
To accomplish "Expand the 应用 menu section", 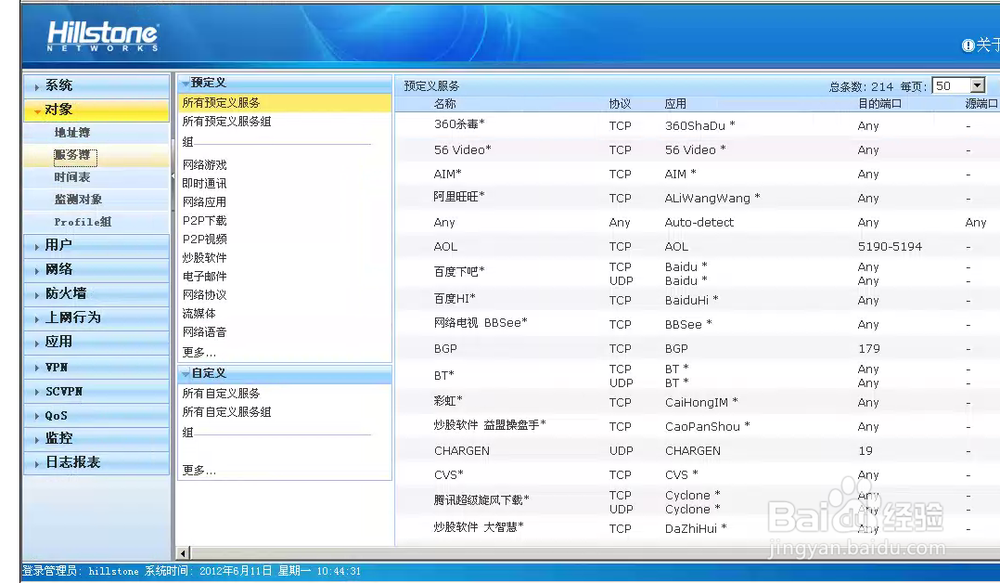I will pos(96,342).
